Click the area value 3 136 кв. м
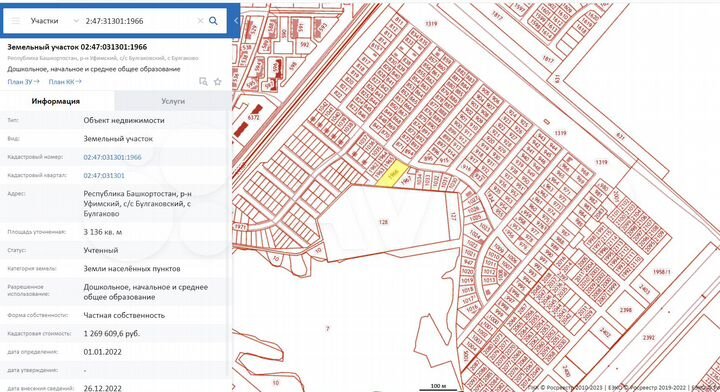The width and height of the screenshot is (720, 392). click(103, 232)
